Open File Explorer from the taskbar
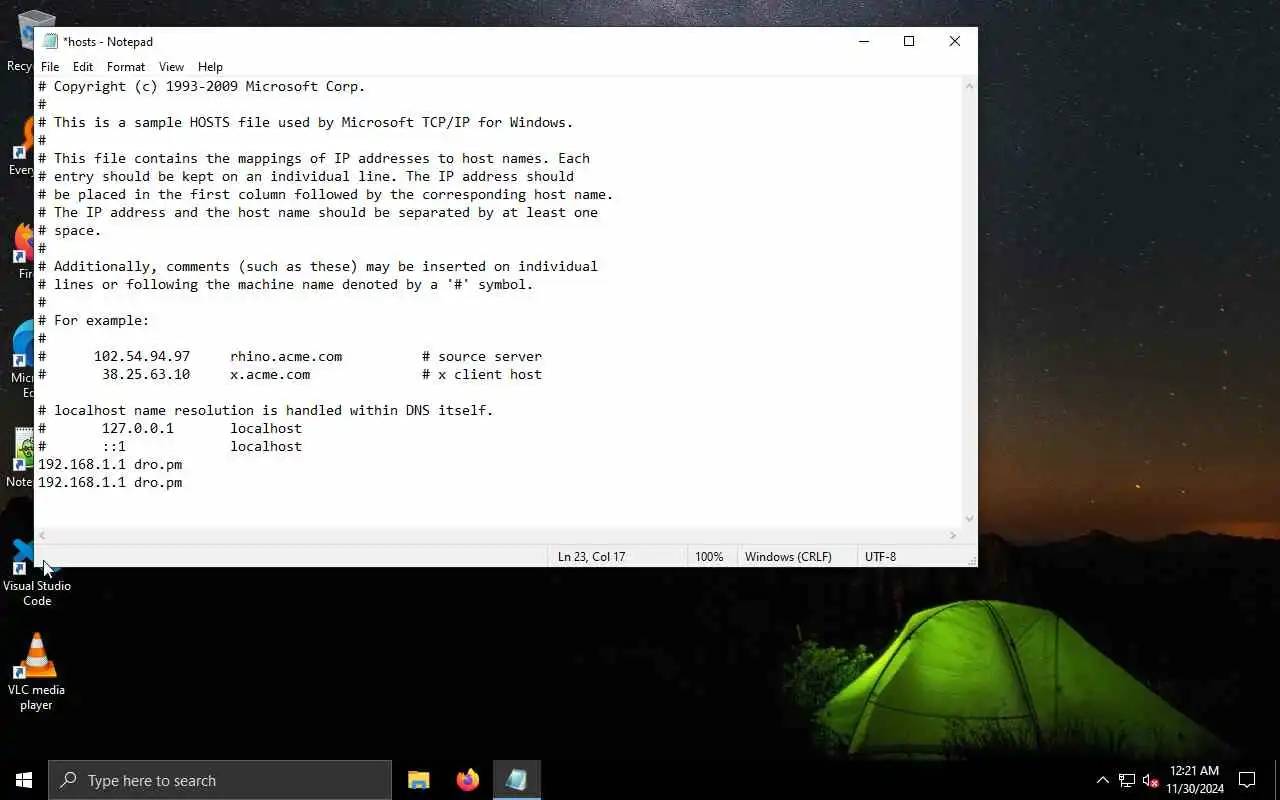The height and width of the screenshot is (800, 1280). 419,780
